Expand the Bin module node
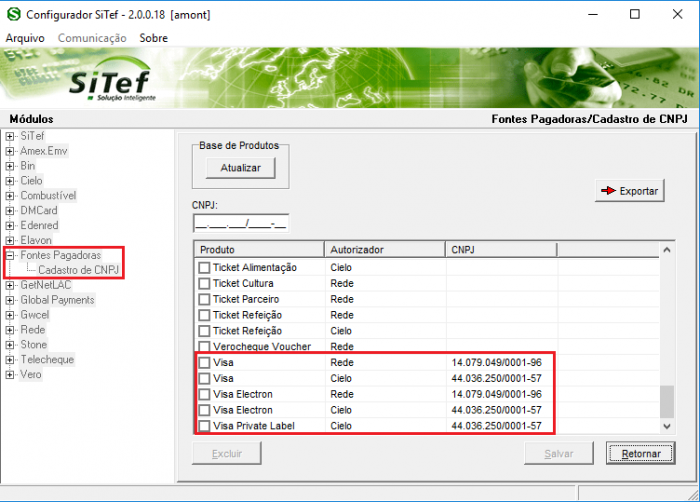The image size is (700, 502). coord(9,166)
